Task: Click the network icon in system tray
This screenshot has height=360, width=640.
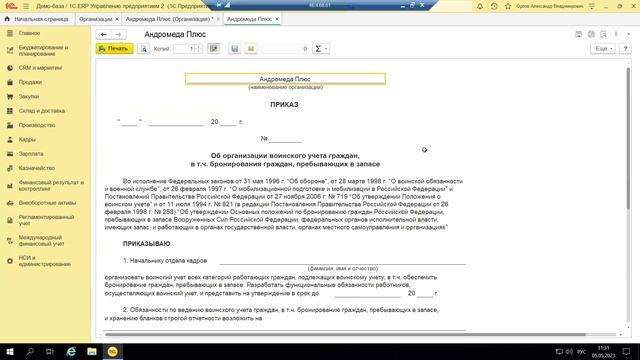Action: tap(559, 351)
